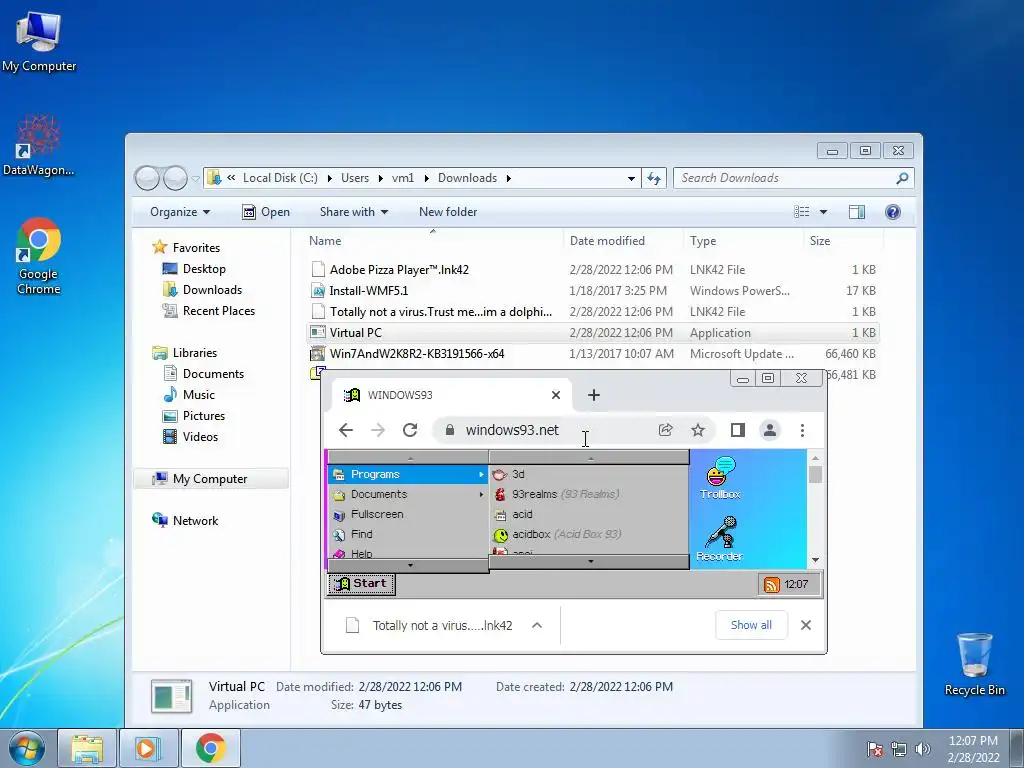Open Windows Explorer from taskbar
This screenshot has width=1024, height=768.
click(x=87, y=748)
